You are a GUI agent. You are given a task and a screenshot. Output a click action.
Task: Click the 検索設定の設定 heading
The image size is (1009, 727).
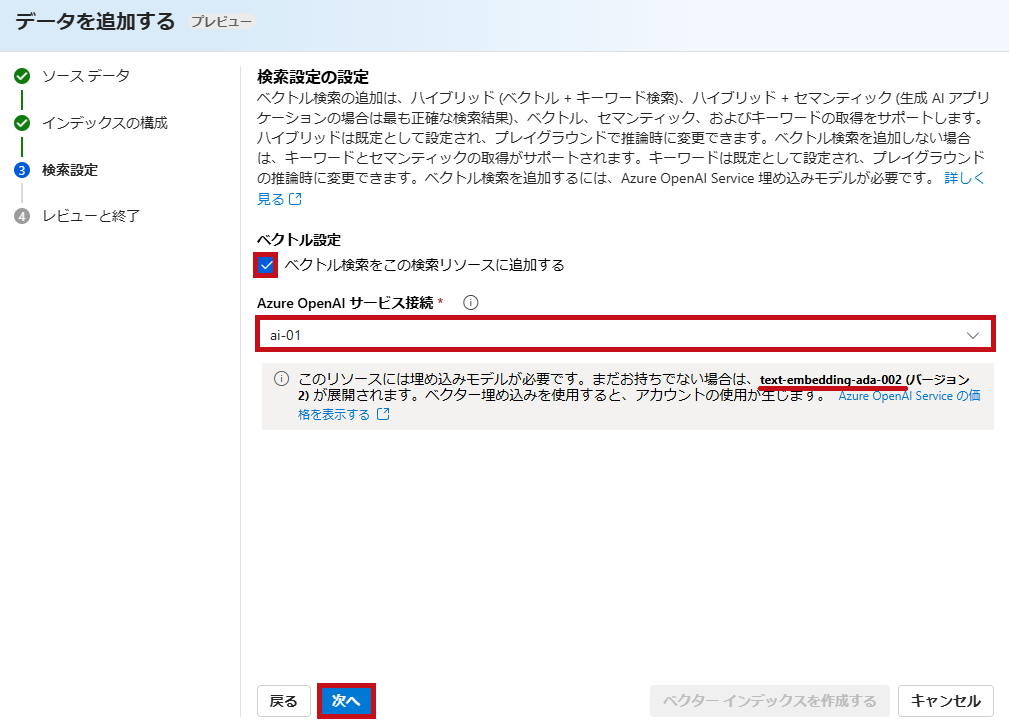313,77
